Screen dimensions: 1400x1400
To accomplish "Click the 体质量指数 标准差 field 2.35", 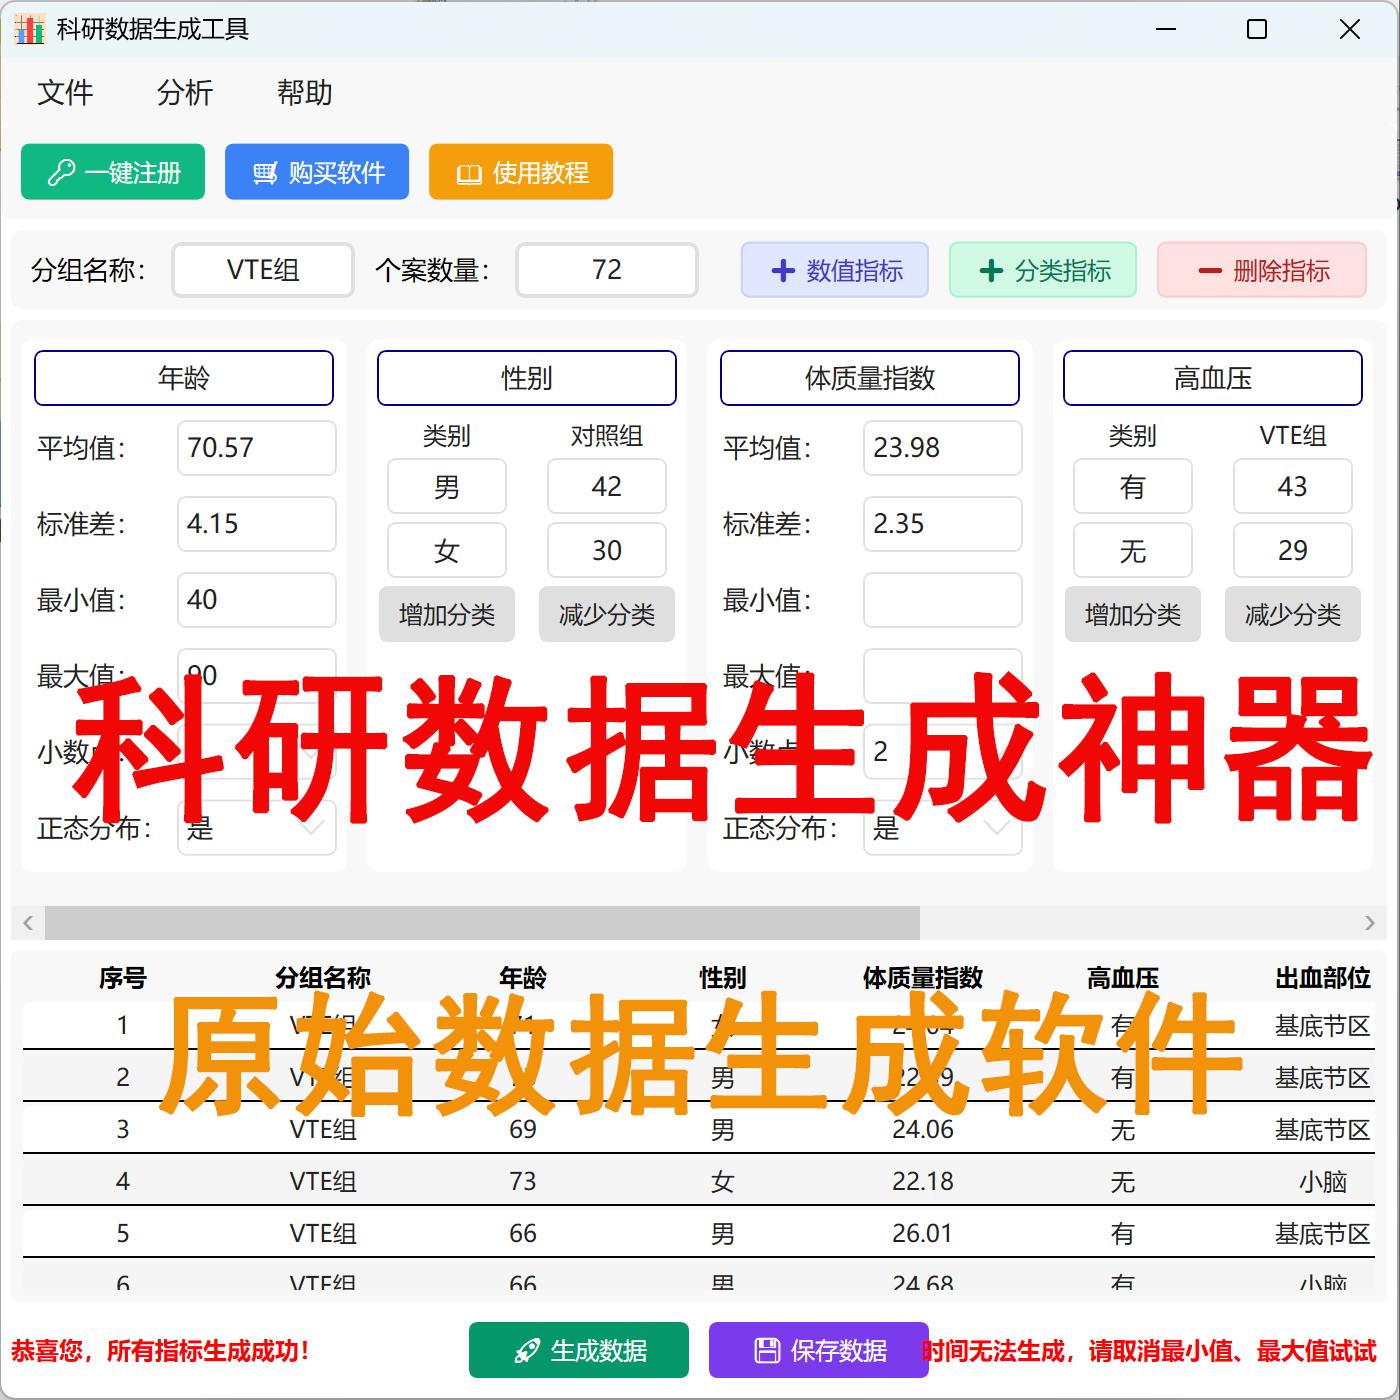I will 943,524.
